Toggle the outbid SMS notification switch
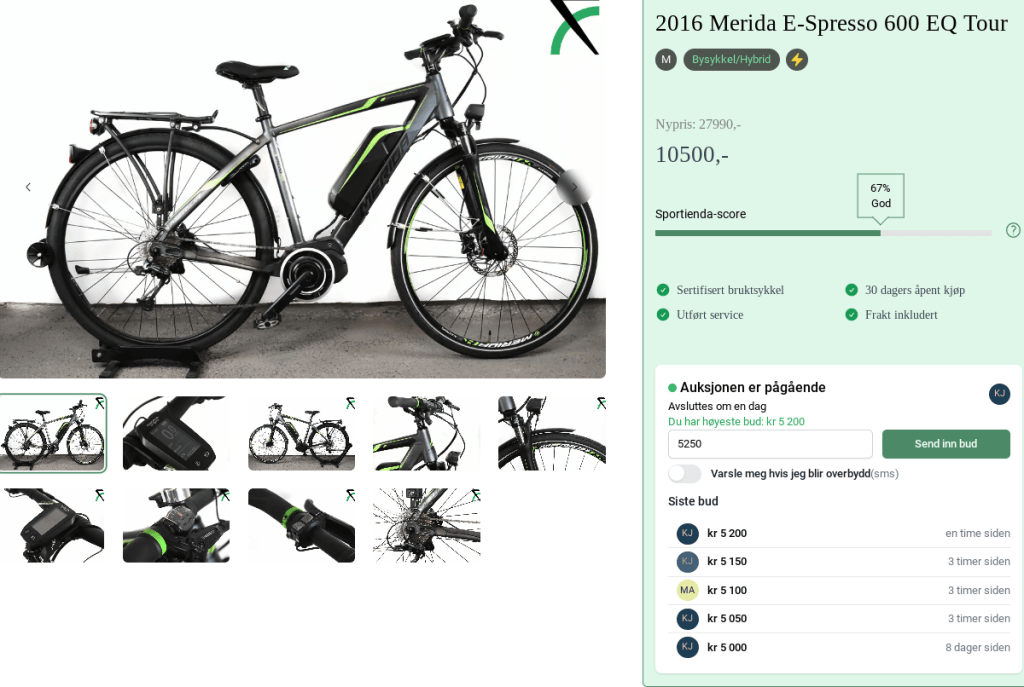Viewport: 1024px width, 687px height. [x=685, y=473]
